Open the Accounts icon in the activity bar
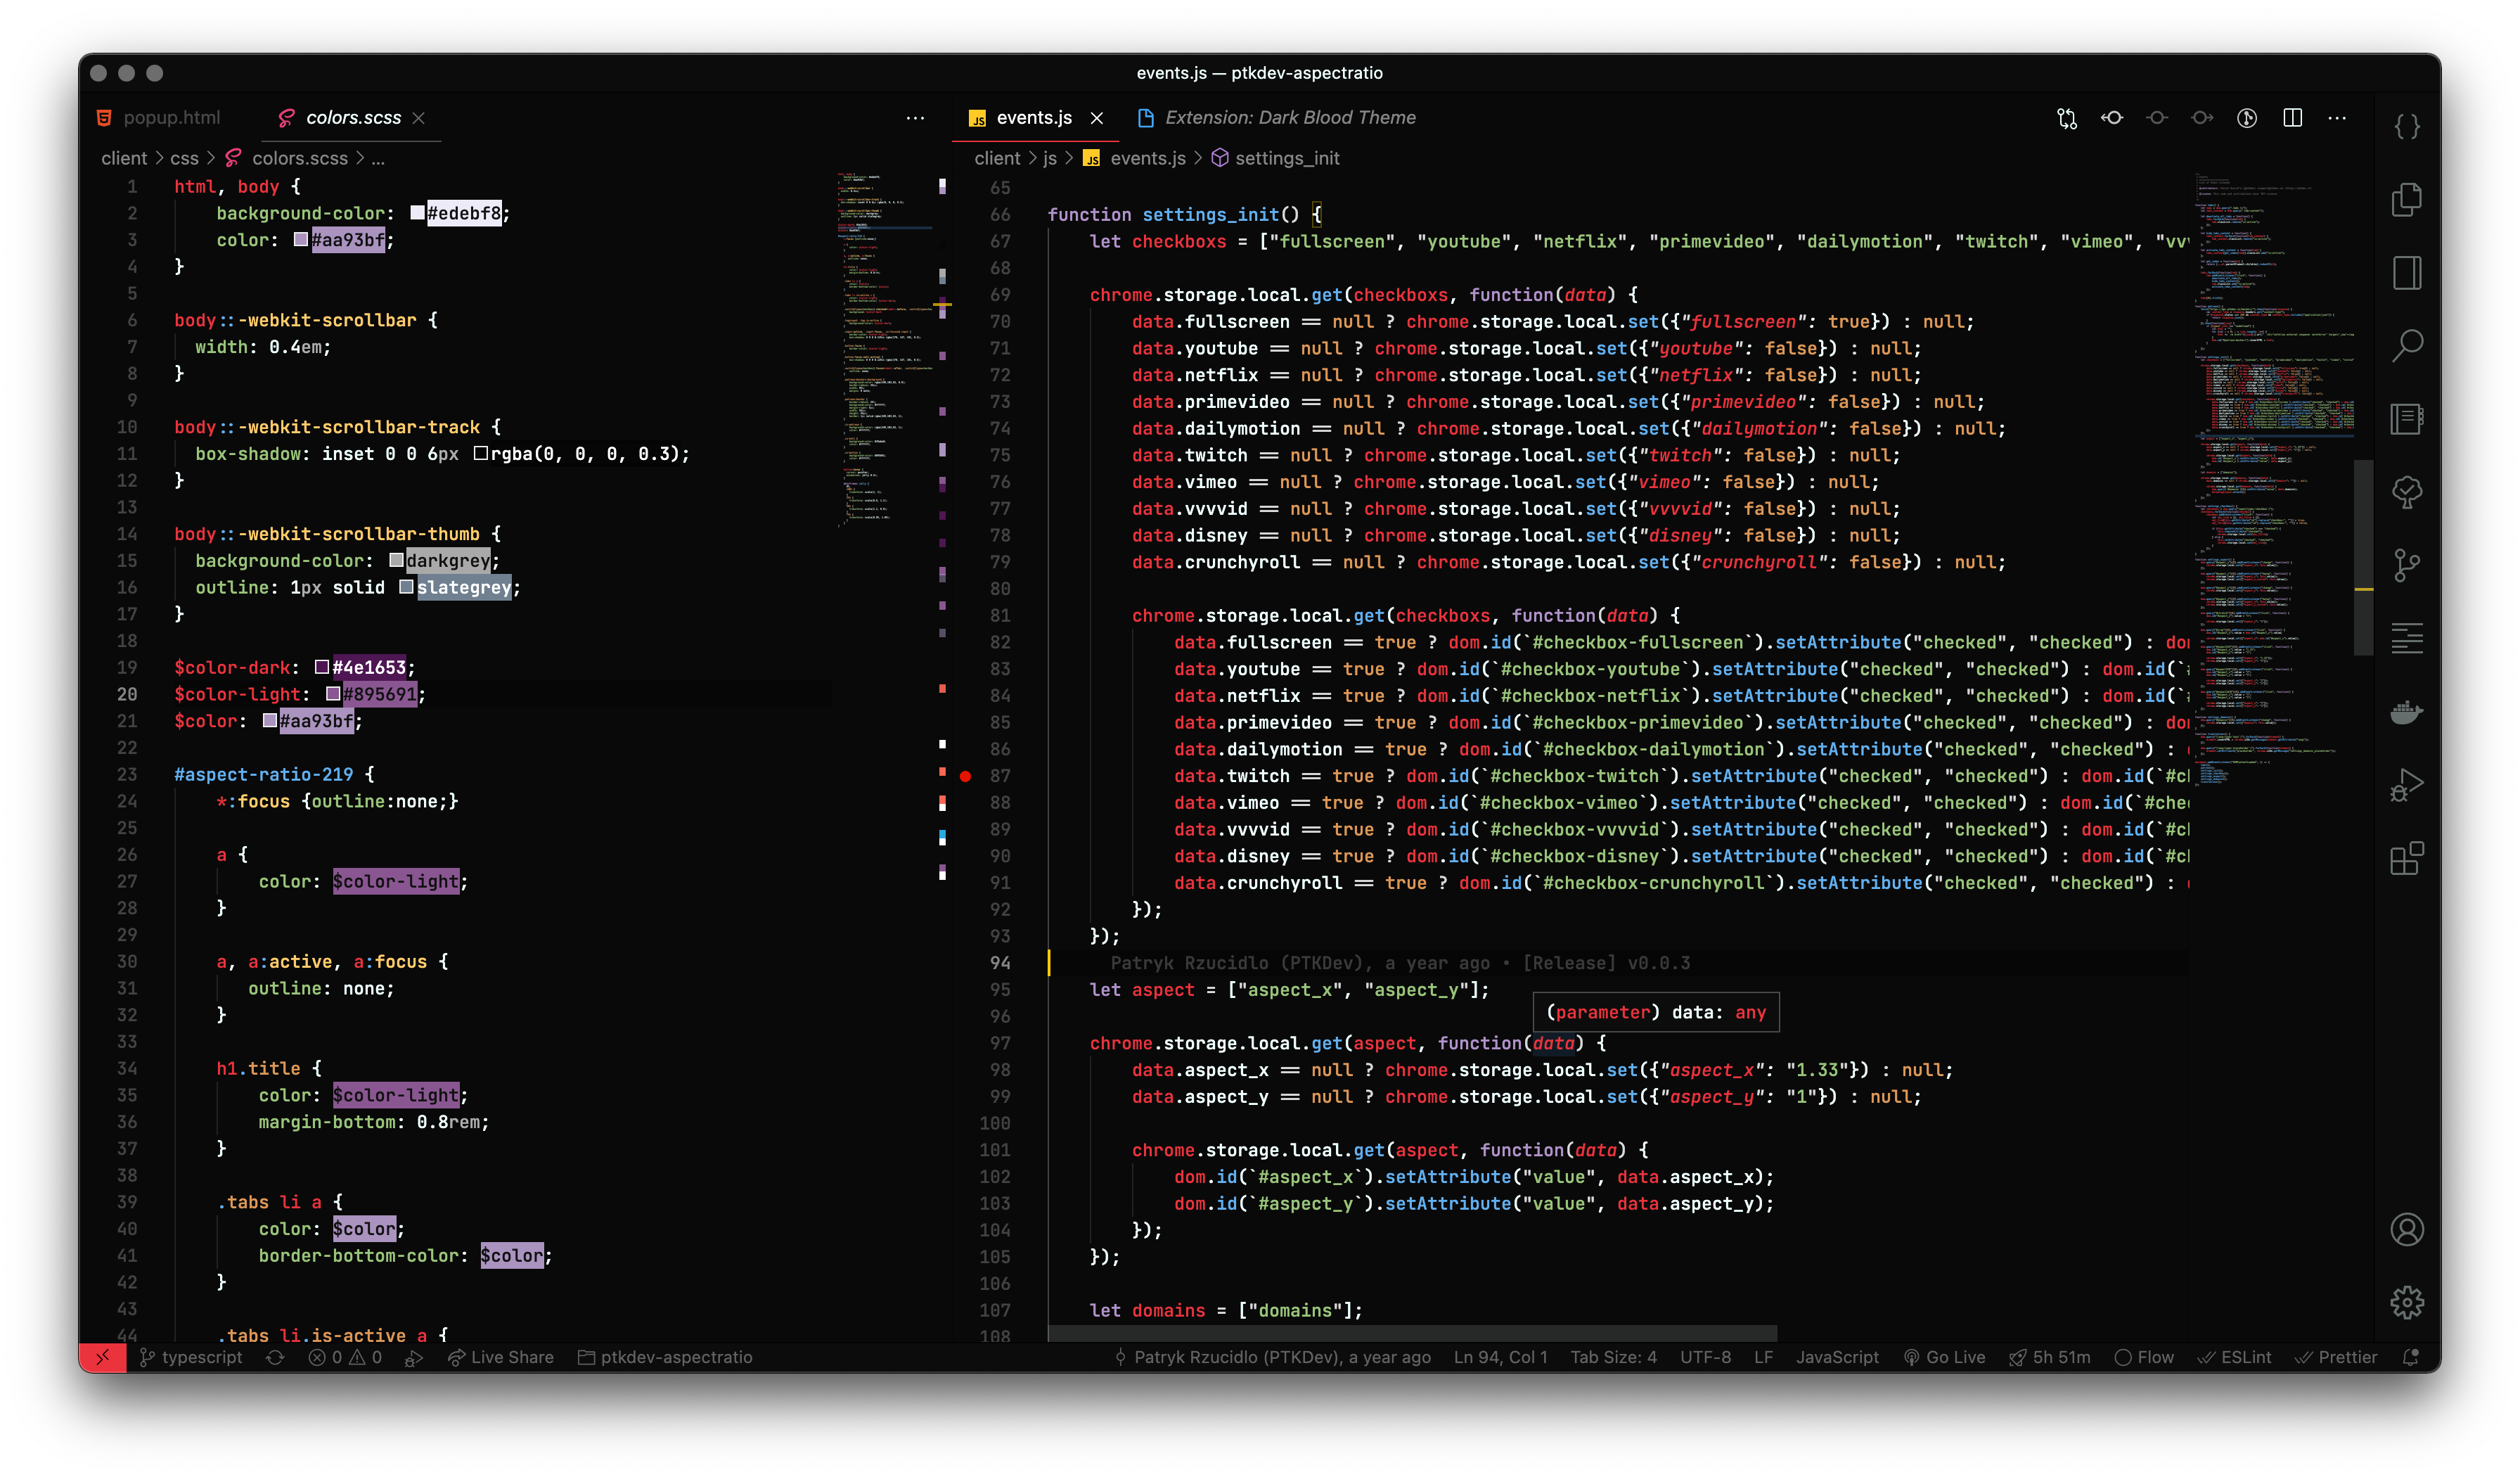Screen dimensions: 2520x1477 point(2406,1229)
